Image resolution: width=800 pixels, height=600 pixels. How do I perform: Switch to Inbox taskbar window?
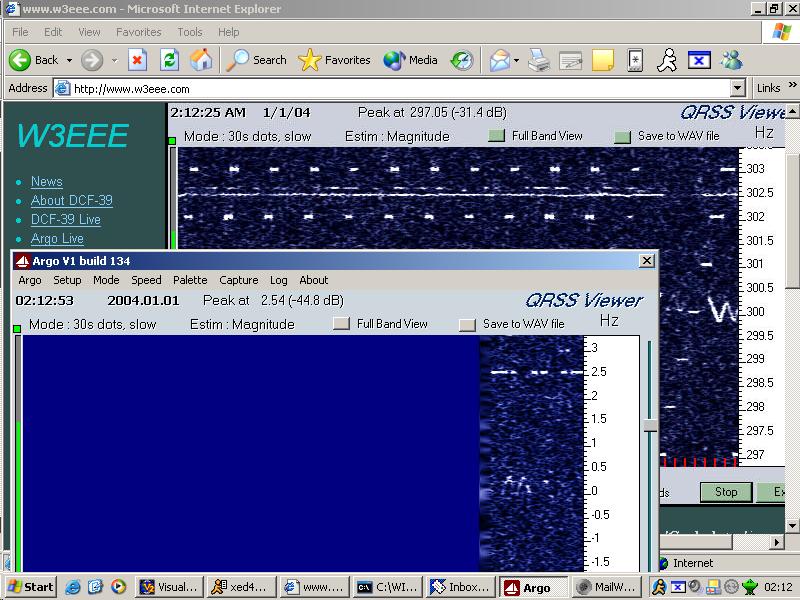461,587
